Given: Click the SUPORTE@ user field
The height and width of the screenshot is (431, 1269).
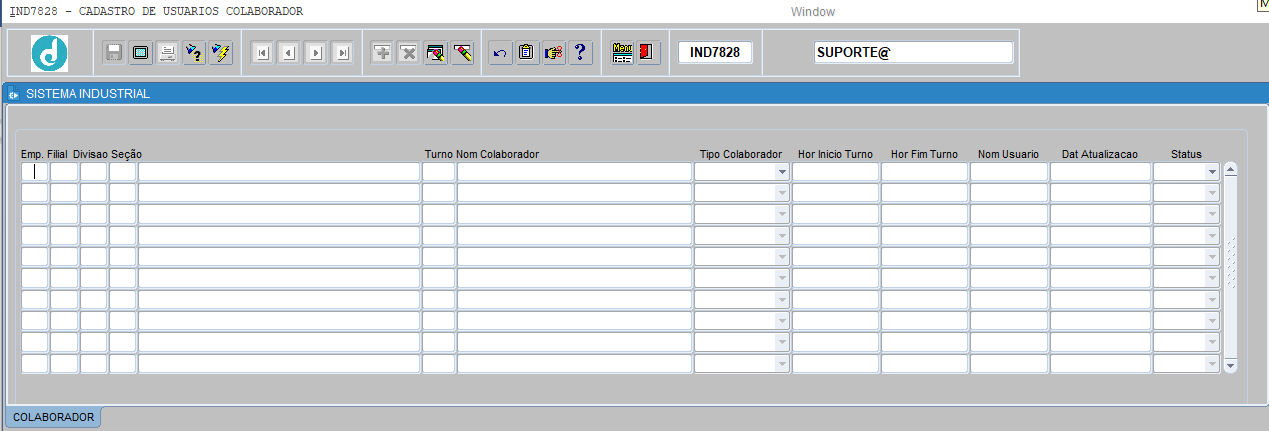Looking at the screenshot, I should coord(914,53).
